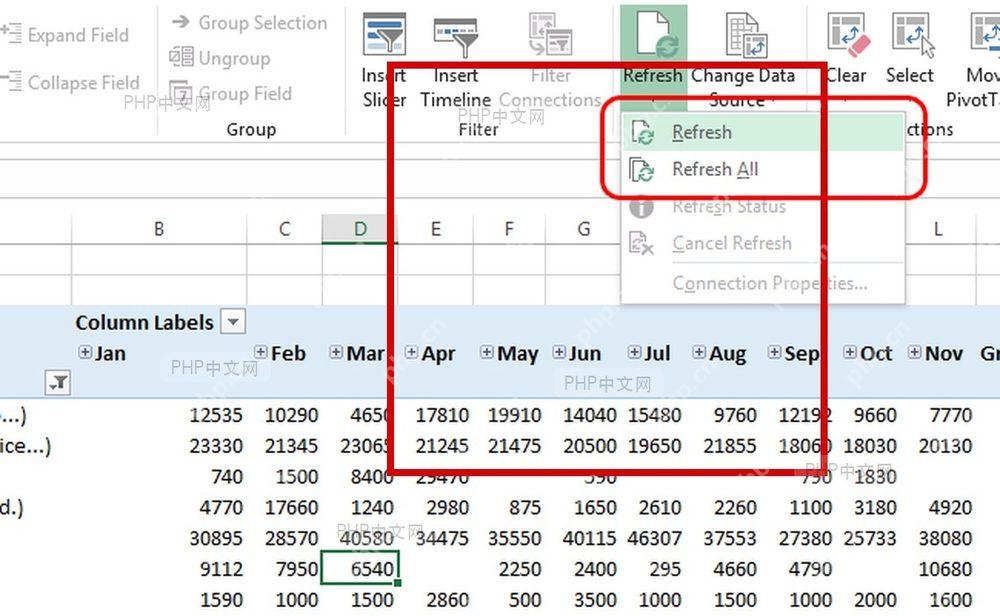The width and height of the screenshot is (1000, 616).
Task: Choose the highlighted Refresh entry in the menu
Action: point(763,133)
